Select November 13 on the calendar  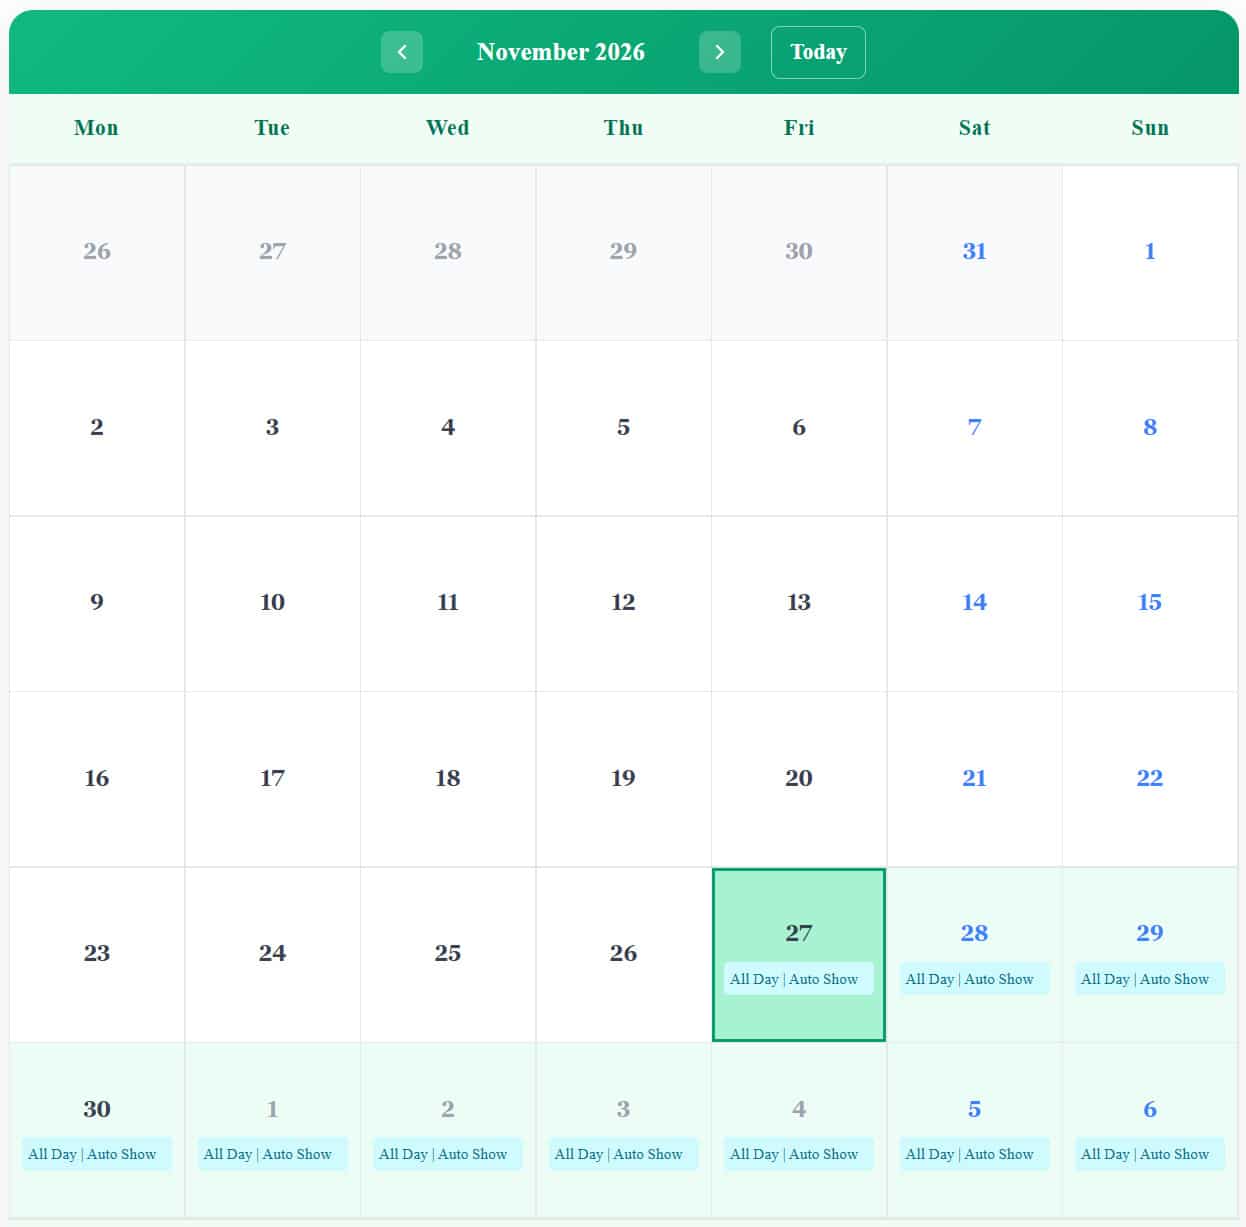798,602
